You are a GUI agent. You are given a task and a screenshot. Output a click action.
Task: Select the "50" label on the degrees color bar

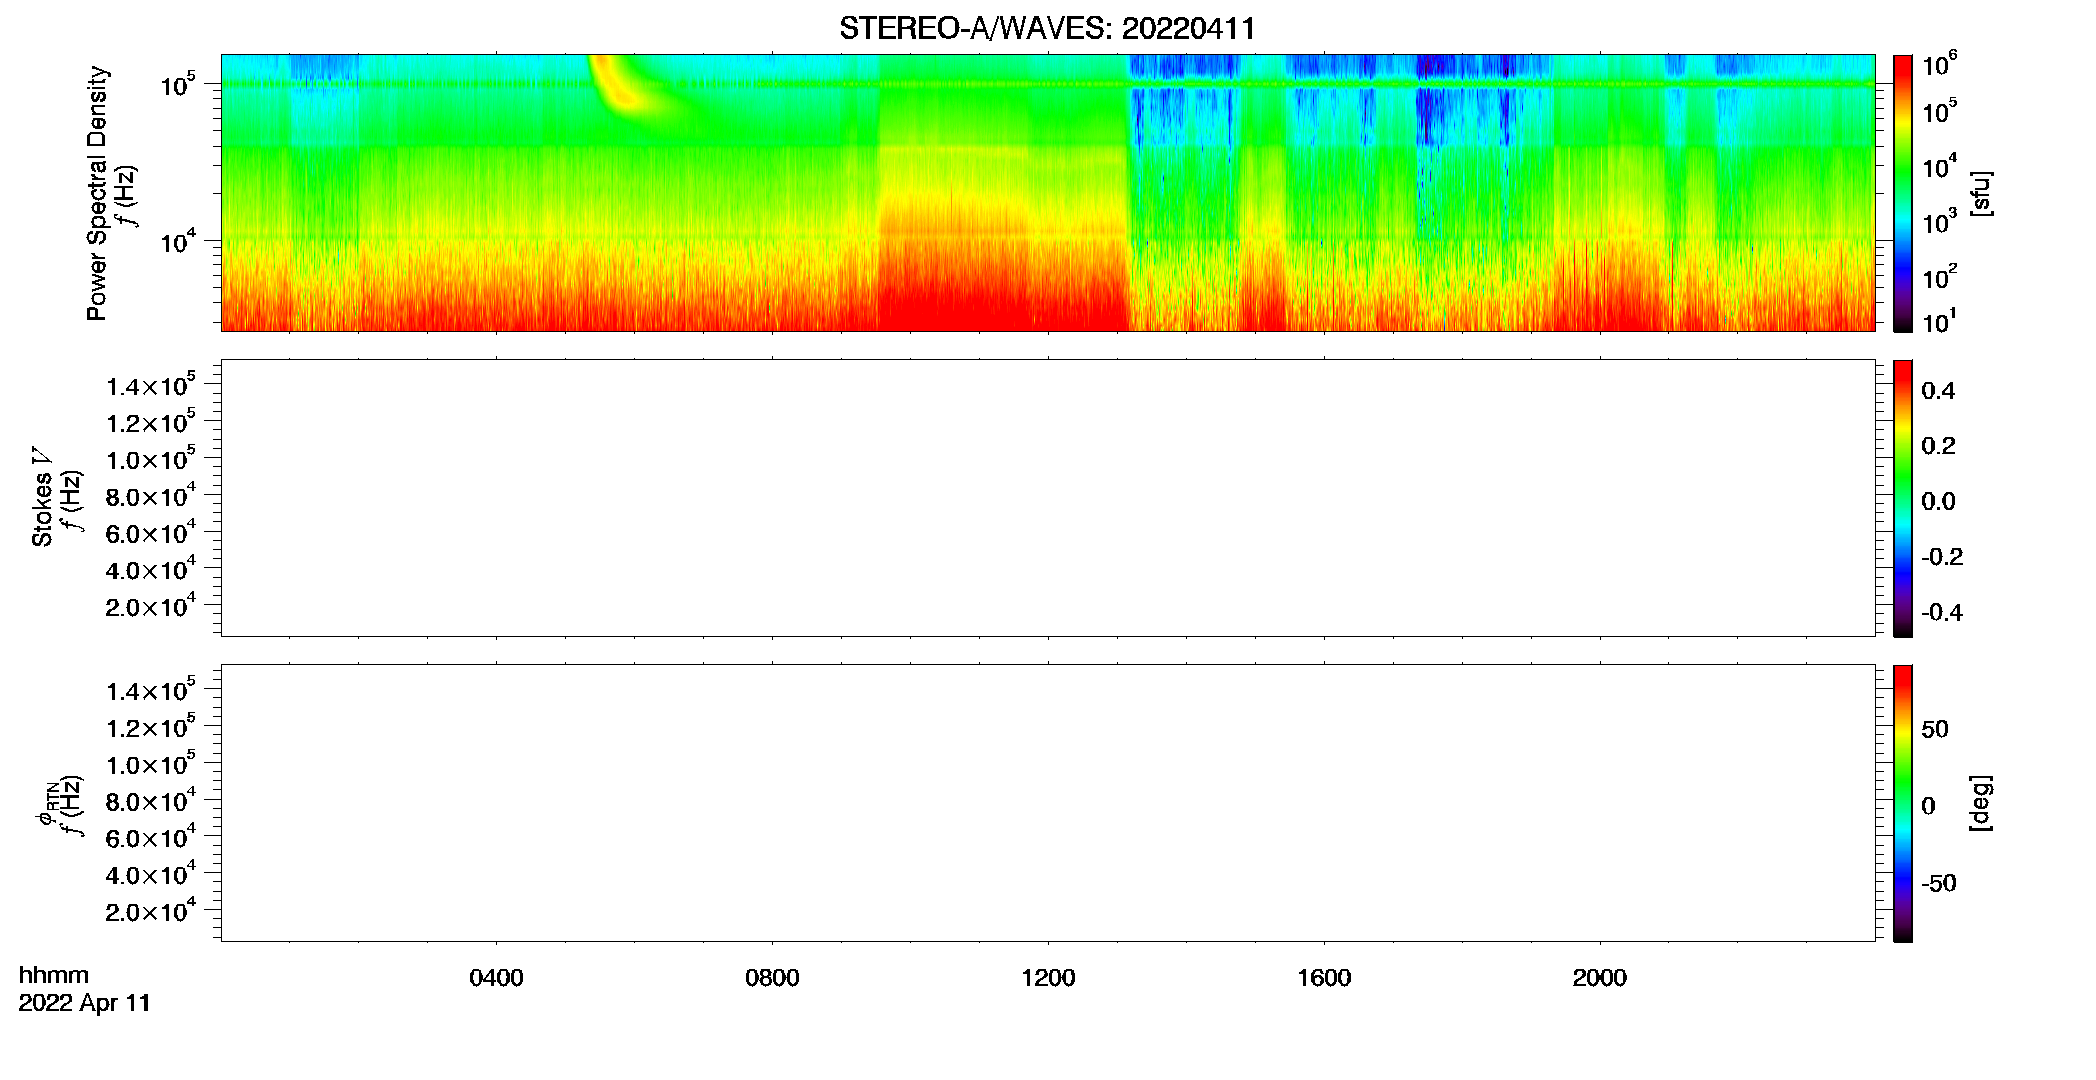click(x=1935, y=729)
